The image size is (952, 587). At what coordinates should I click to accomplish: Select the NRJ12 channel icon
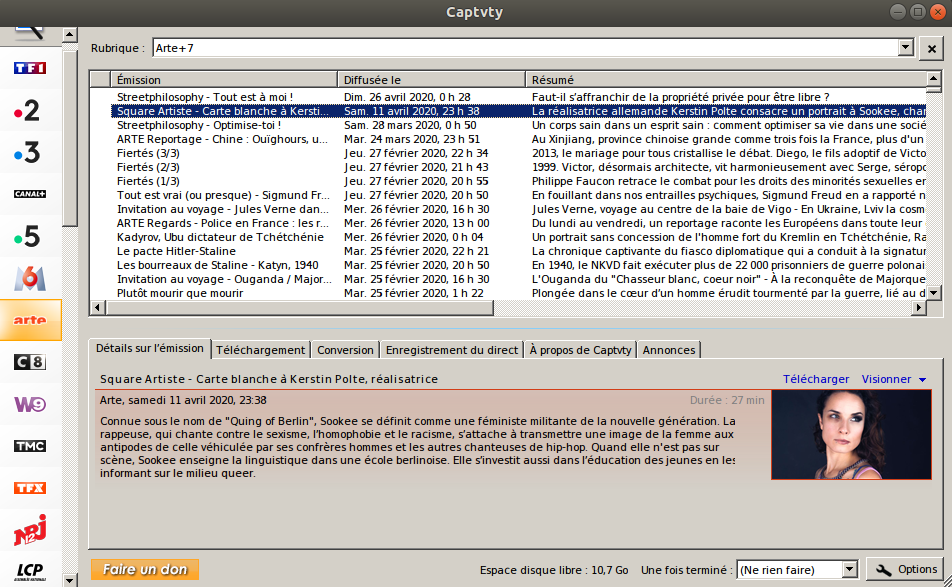pyautogui.click(x=30, y=530)
